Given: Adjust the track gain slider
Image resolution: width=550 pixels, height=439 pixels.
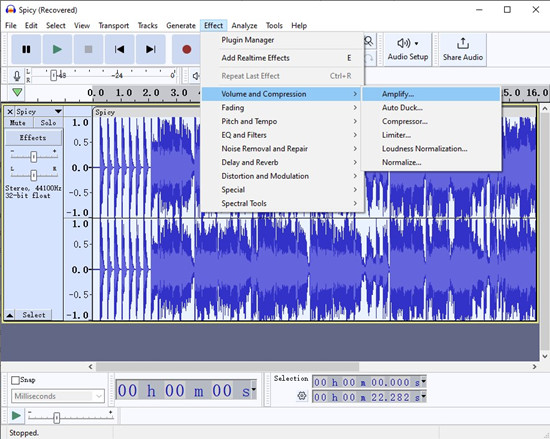Looking at the screenshot, I should pos(33,156).
